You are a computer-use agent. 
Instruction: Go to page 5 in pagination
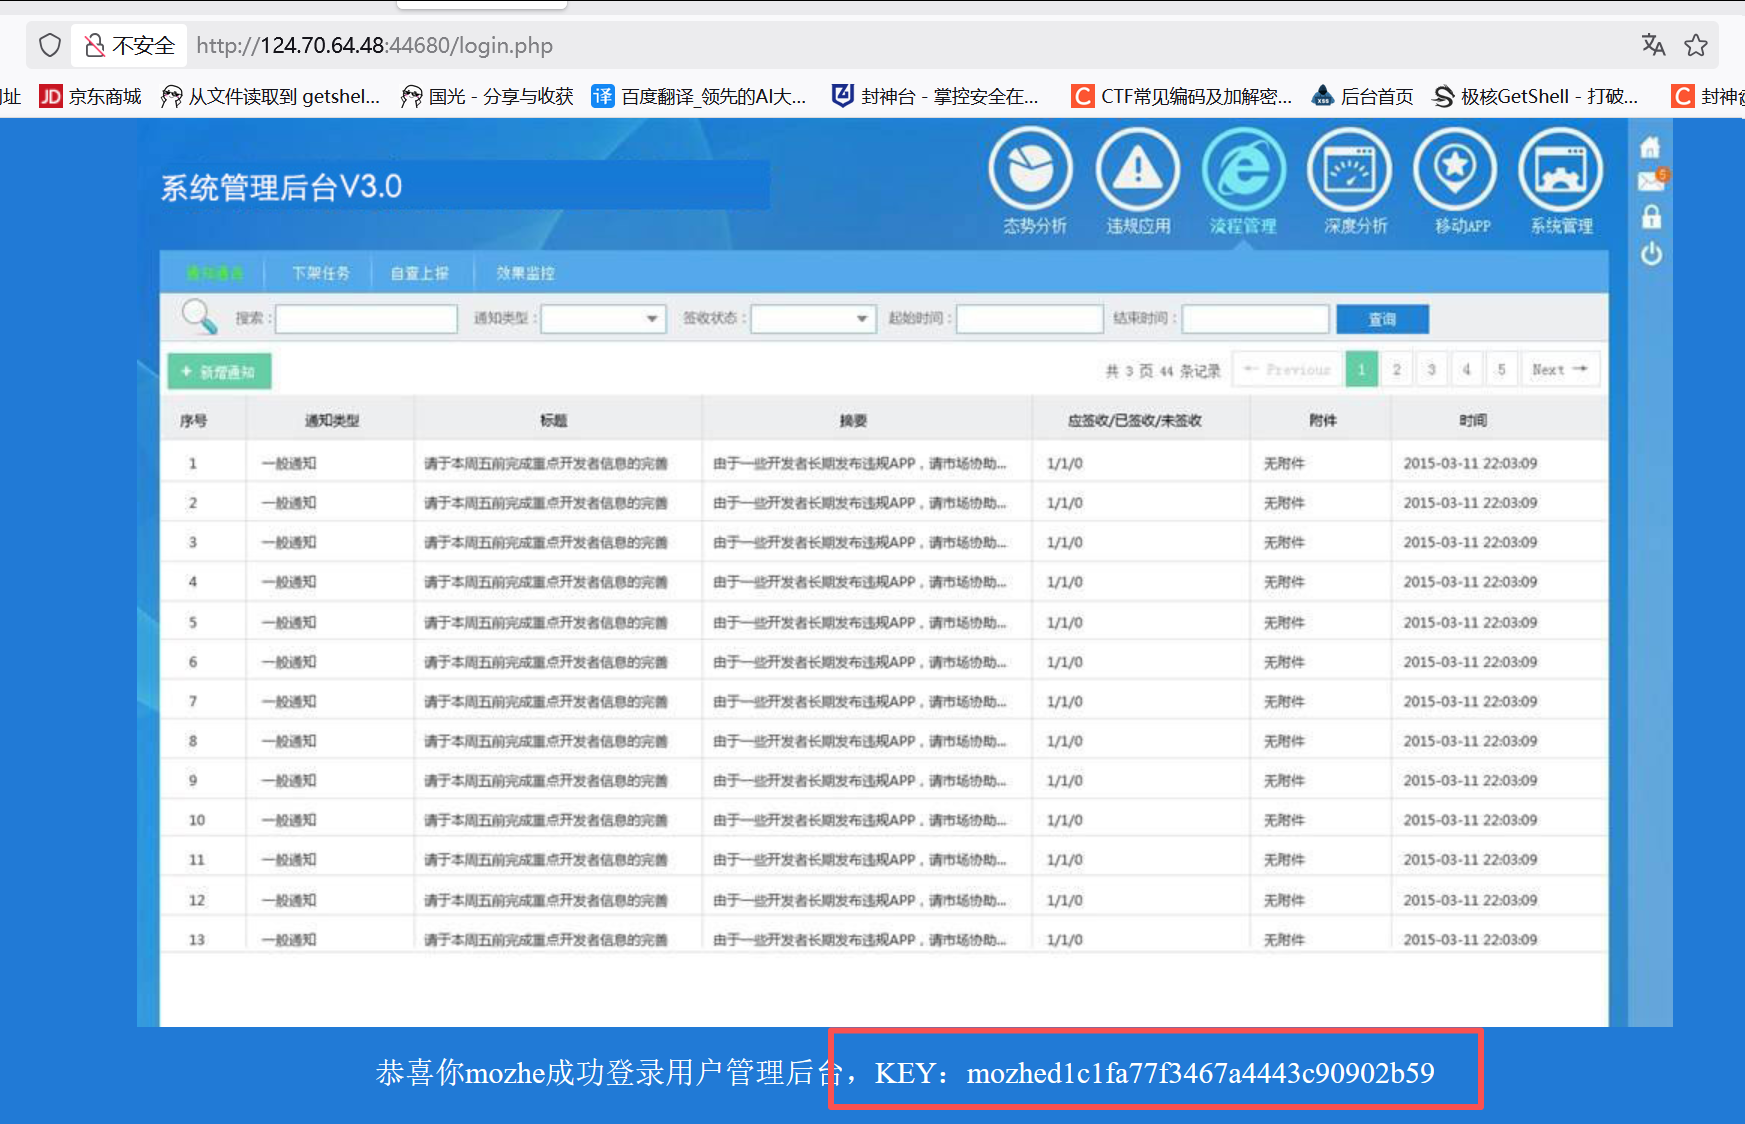(x=1502, y=369)
